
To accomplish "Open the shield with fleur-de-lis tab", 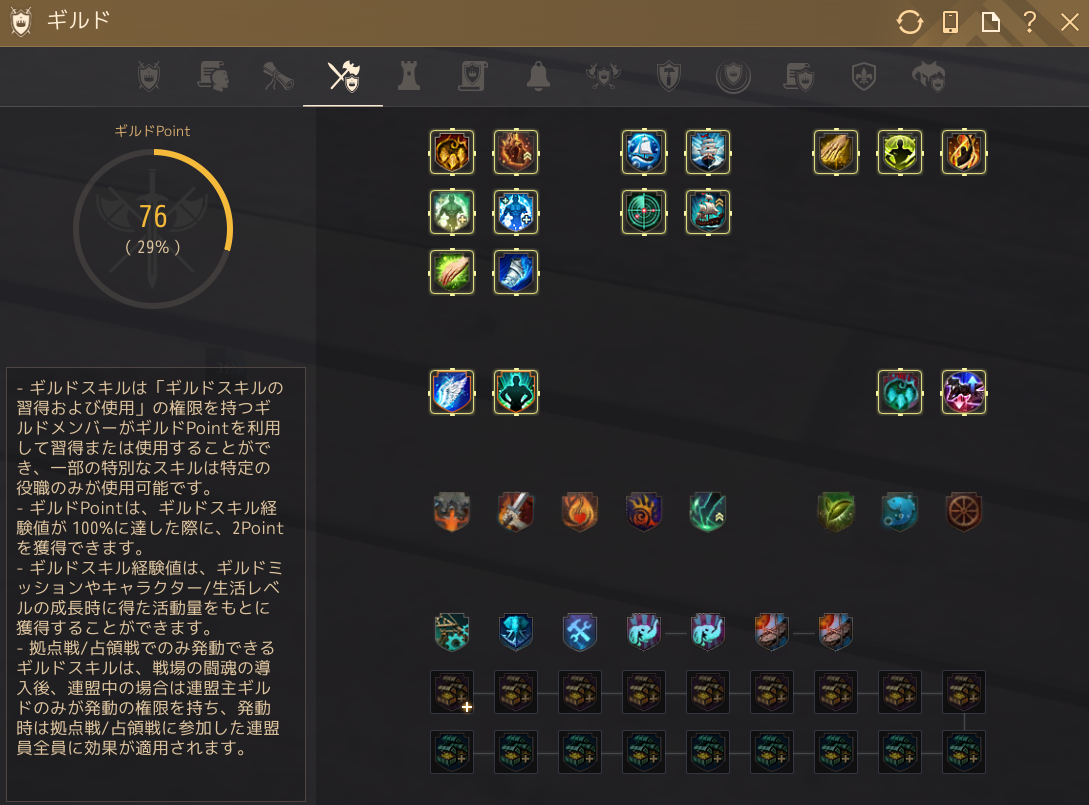I will point(863,76).
